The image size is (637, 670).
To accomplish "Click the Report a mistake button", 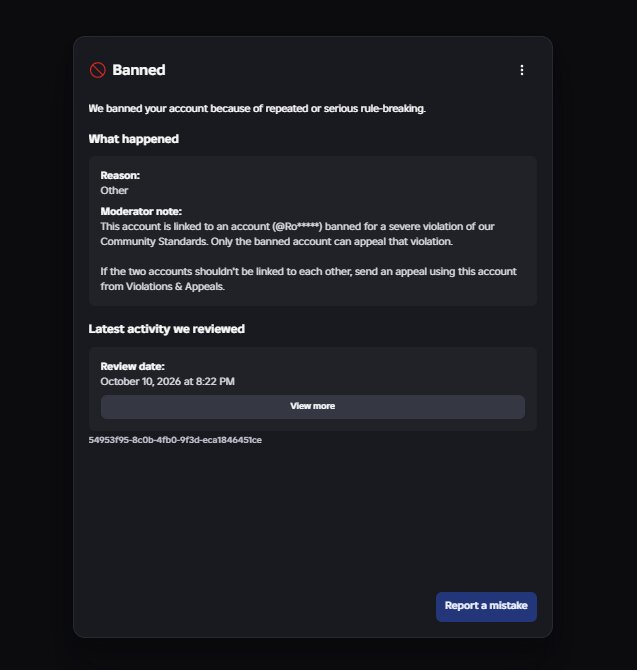I will 486,606.
